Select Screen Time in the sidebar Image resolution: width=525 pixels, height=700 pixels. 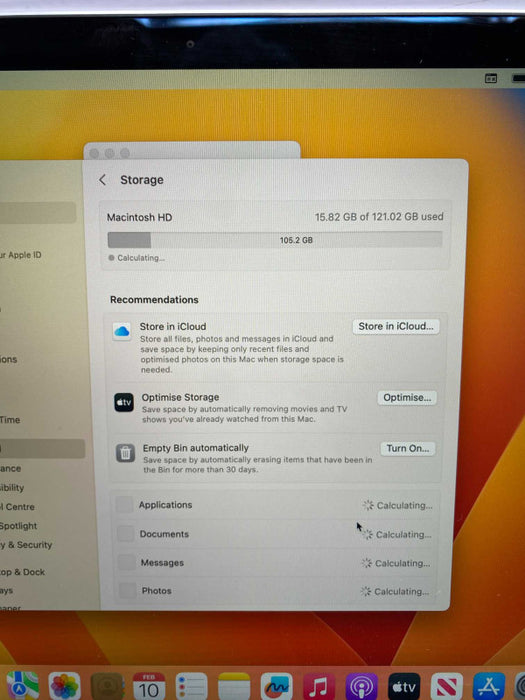[x=10, y=420]
